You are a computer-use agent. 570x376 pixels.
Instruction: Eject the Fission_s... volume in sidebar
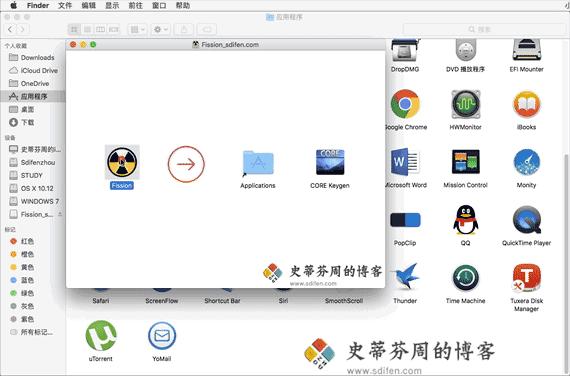pyautogui.click(x=60, y=214)
